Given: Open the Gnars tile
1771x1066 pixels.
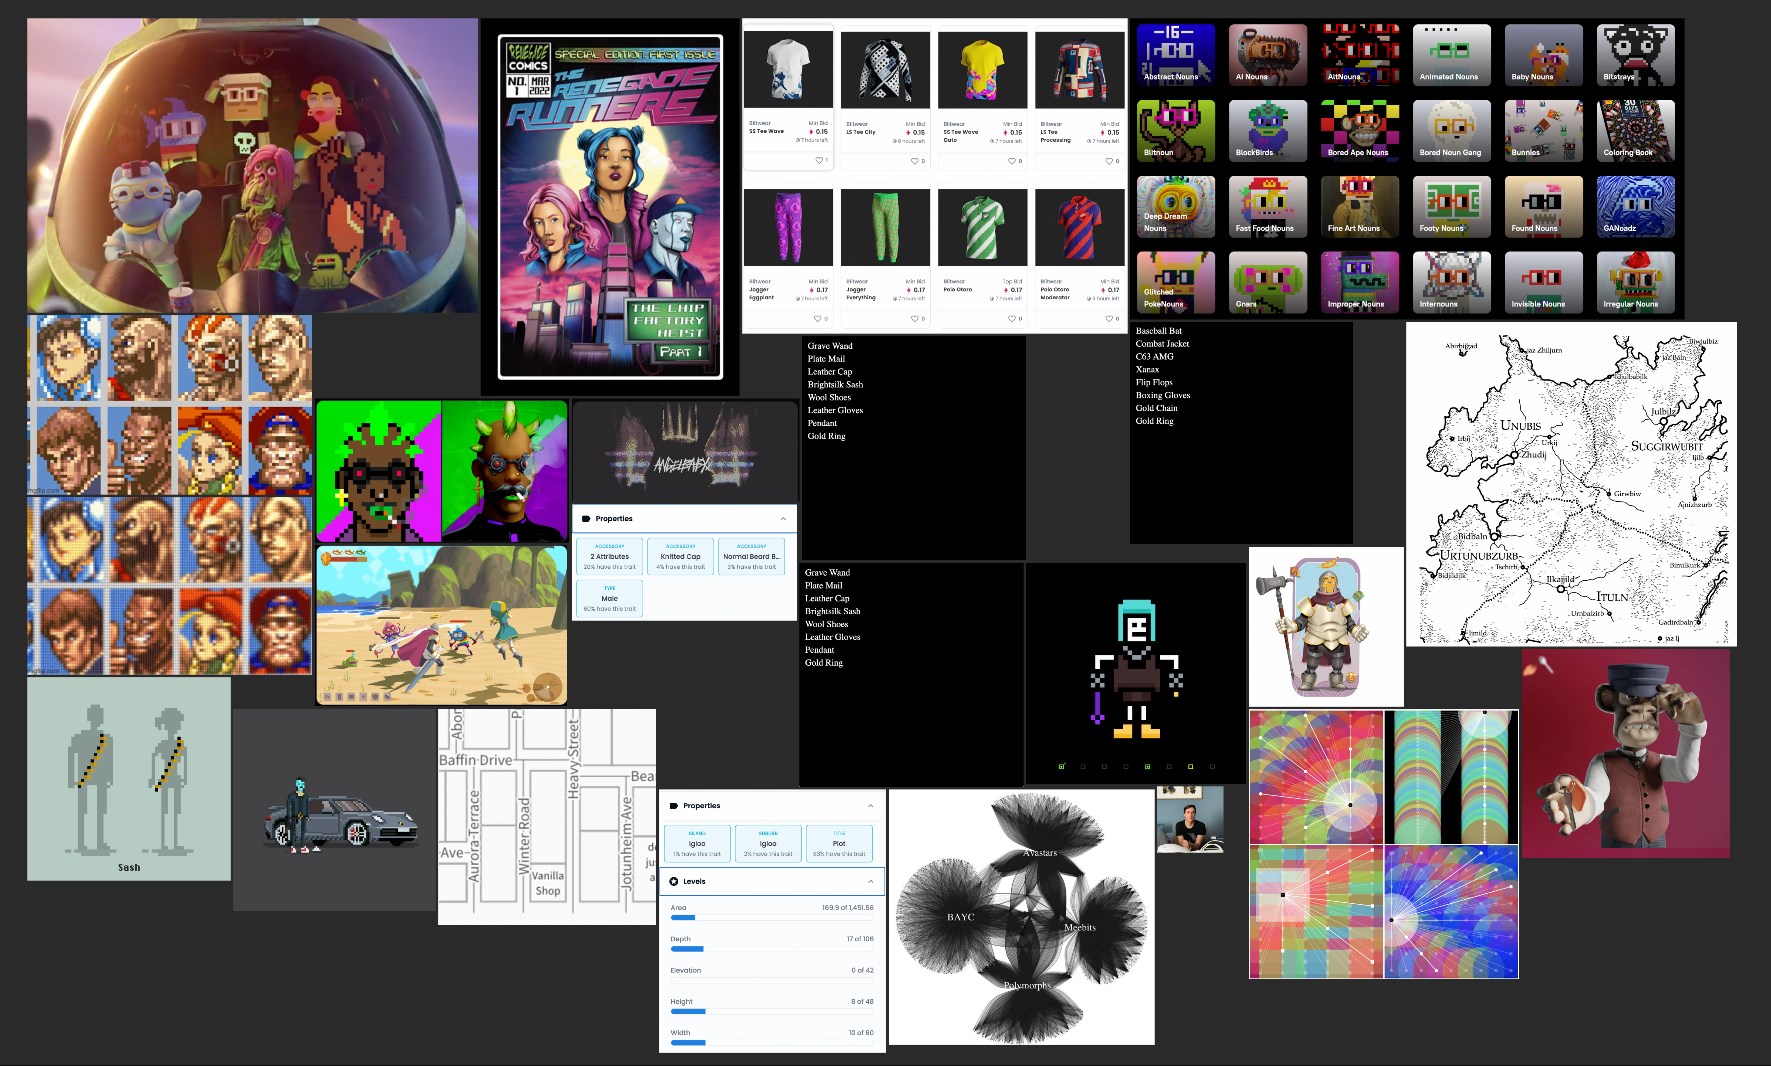Looking at the screenshot, I should pyautogui.click(x=1268, y=282).
